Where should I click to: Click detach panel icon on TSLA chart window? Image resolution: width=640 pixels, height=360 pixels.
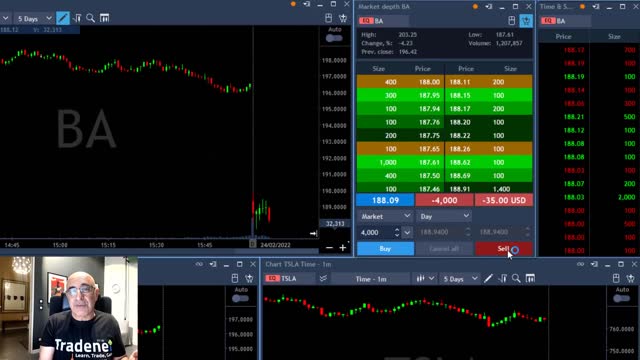click(594, 264)
